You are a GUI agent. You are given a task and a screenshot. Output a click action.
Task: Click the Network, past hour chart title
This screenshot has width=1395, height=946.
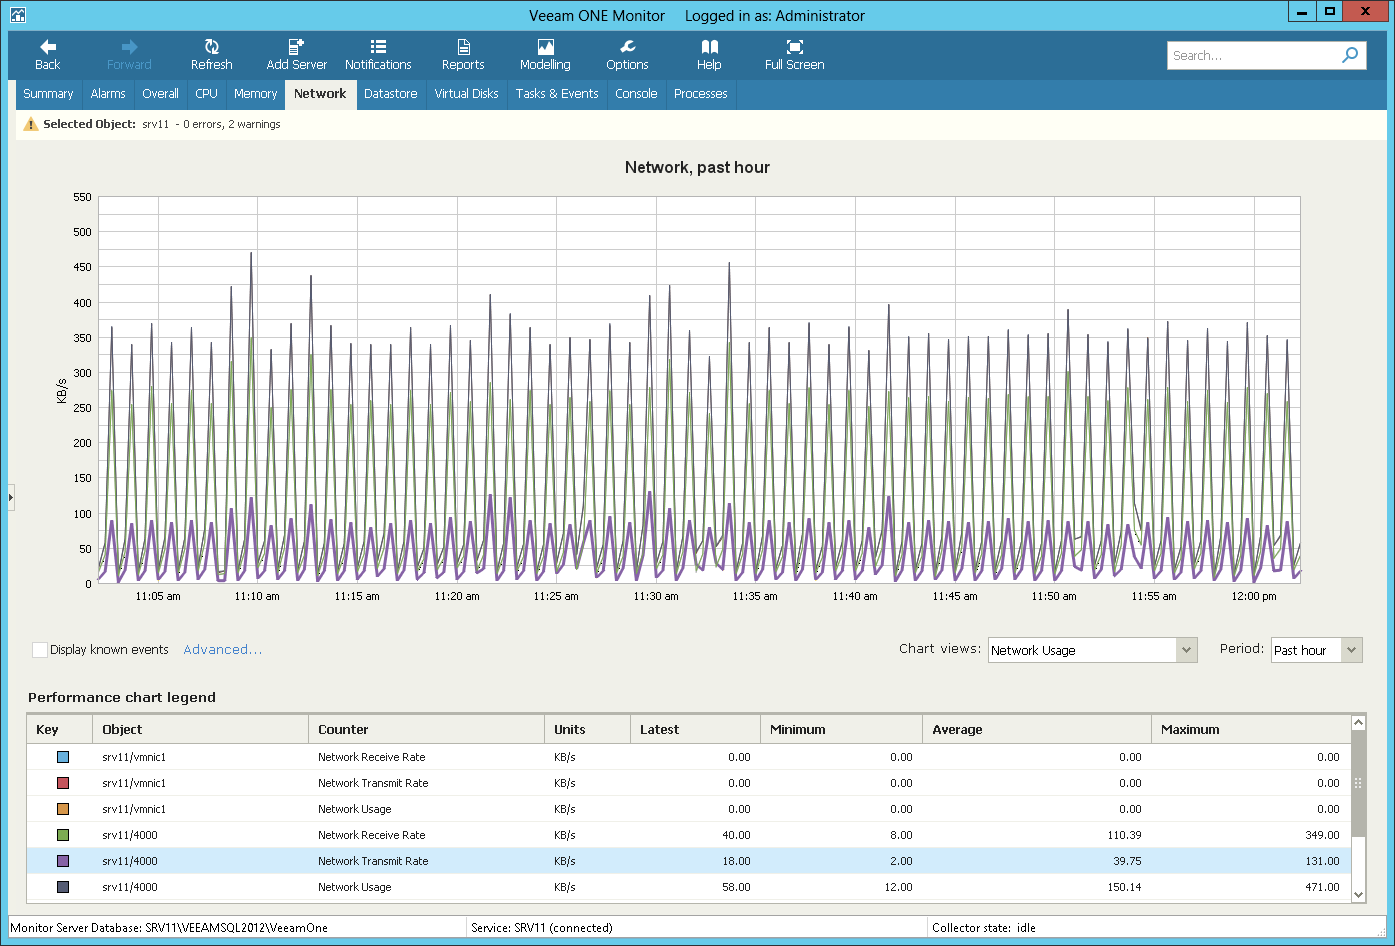(697, 168)
